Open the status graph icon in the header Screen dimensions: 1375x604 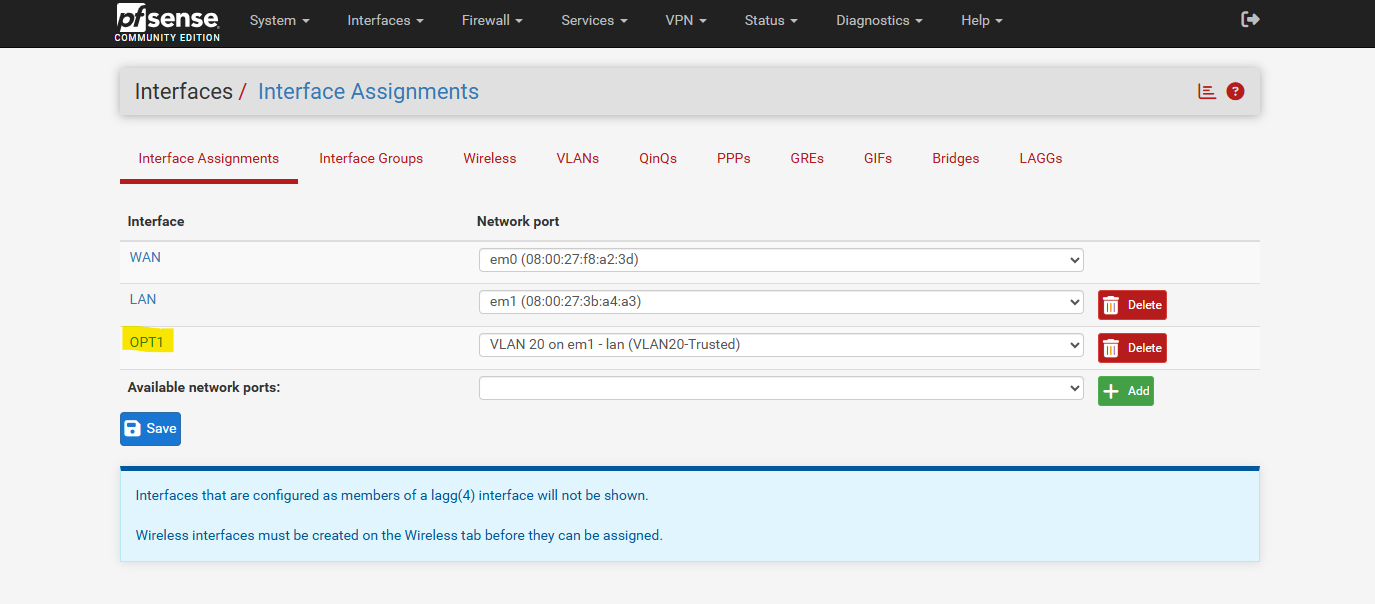1207,91
